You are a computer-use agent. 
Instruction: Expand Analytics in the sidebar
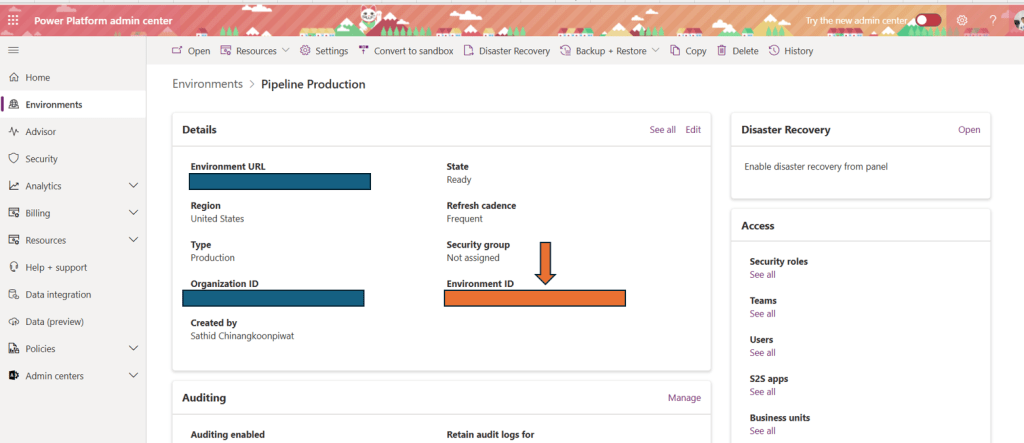tap(133, 186)
